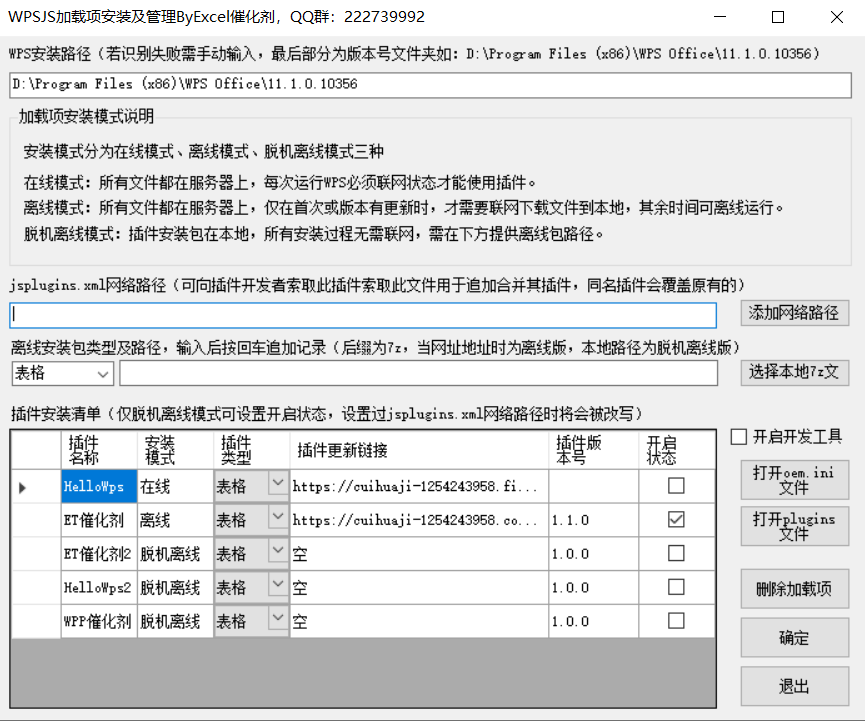865x721 pixels.
Task: Click the 插件更新链接 column header
Action: pos(419,450)
